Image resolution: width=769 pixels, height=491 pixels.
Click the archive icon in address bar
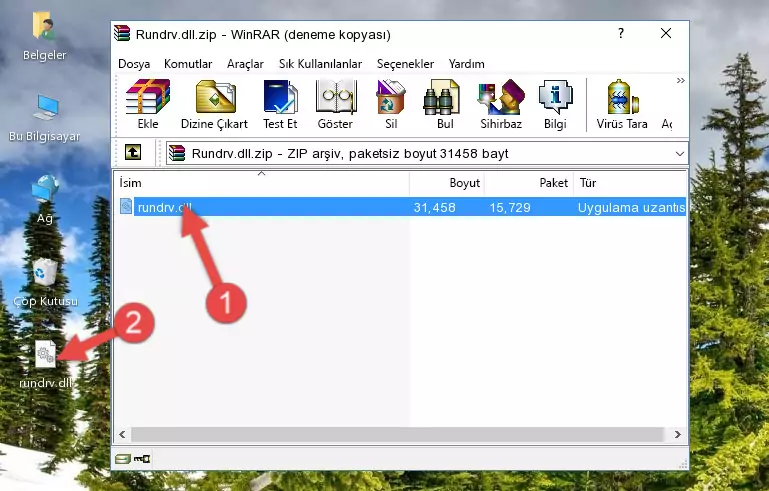click(177, 154)
